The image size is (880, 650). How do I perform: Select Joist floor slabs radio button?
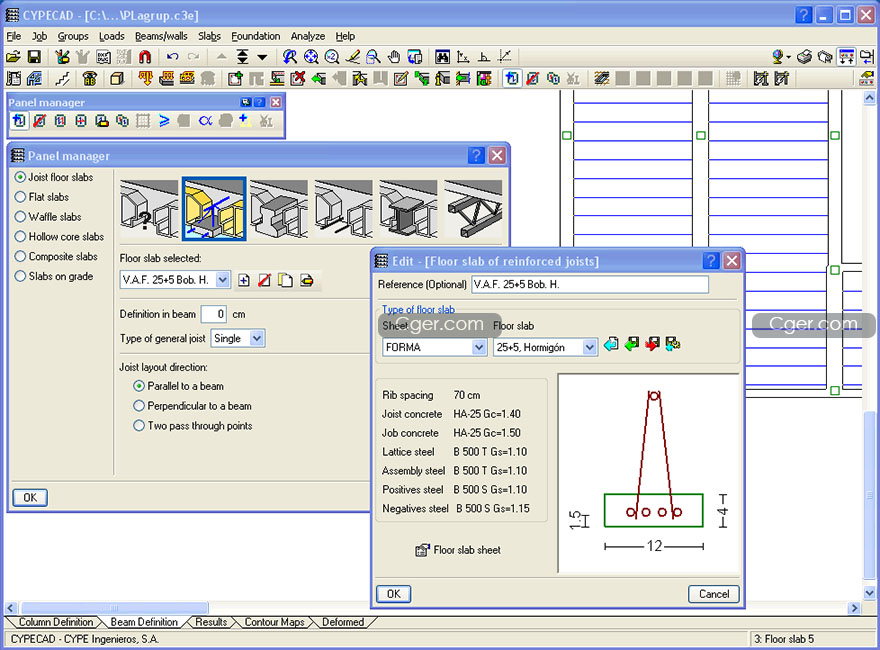20,177
